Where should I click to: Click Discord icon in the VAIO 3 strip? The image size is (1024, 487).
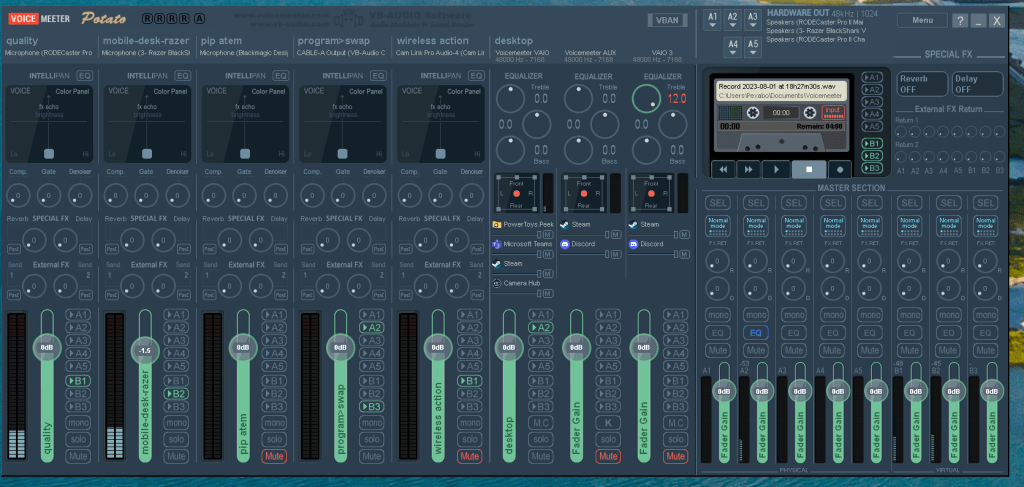pyautogui.click(x=633, y=244)
